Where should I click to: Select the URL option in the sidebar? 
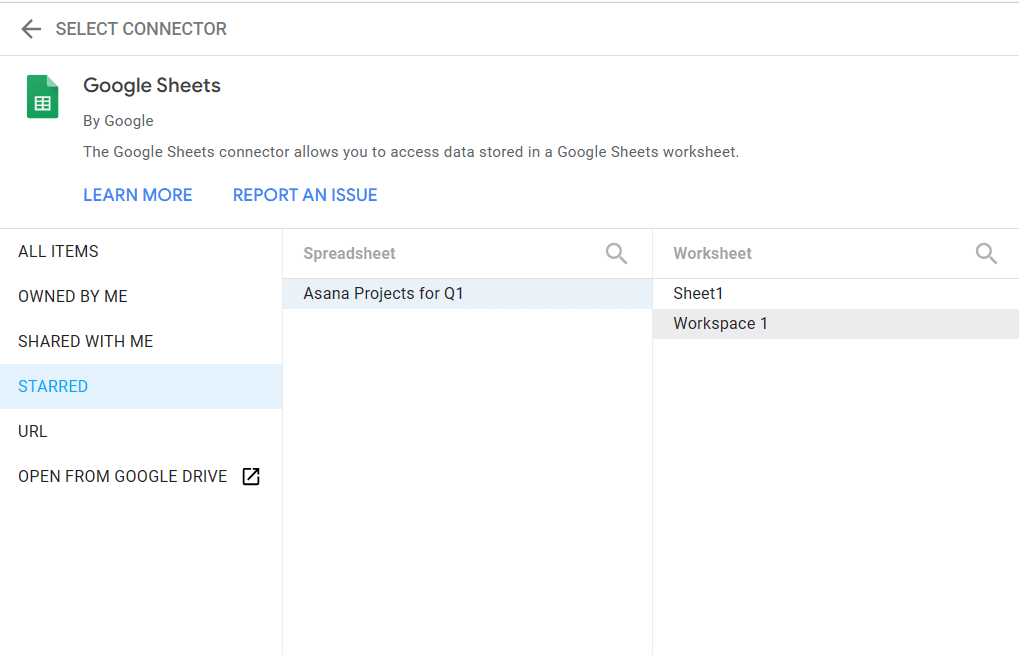(x=32, y=431)
